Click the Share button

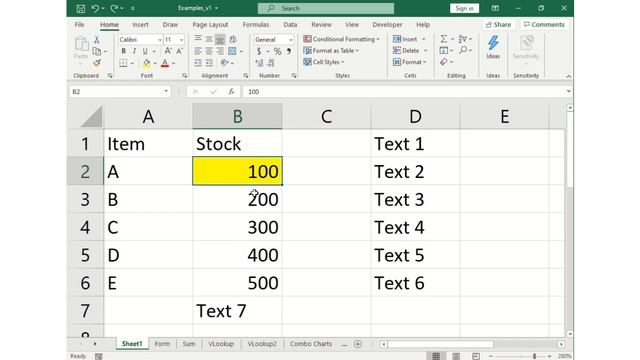pyautogui.click(x=498, y=24)
